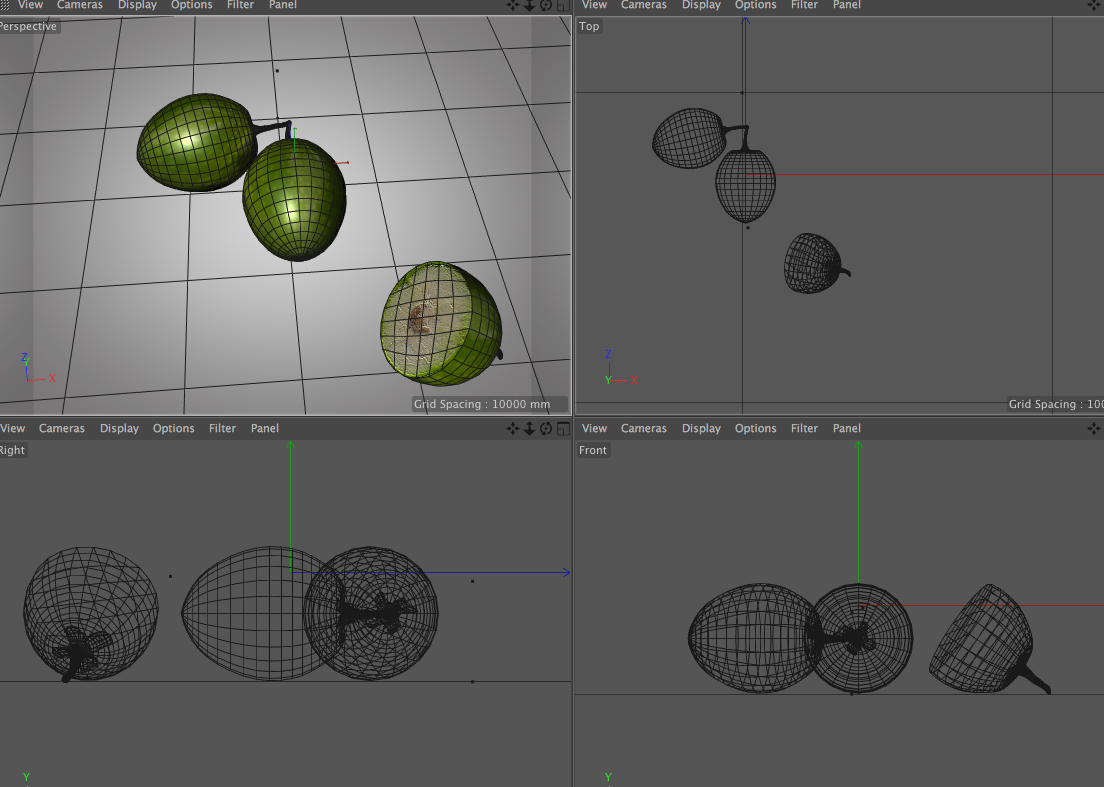The height and width of the screenshot is (787, 1104).
Task: Open the Display menu of the Right viewport
Action: (x=120, y=428)
